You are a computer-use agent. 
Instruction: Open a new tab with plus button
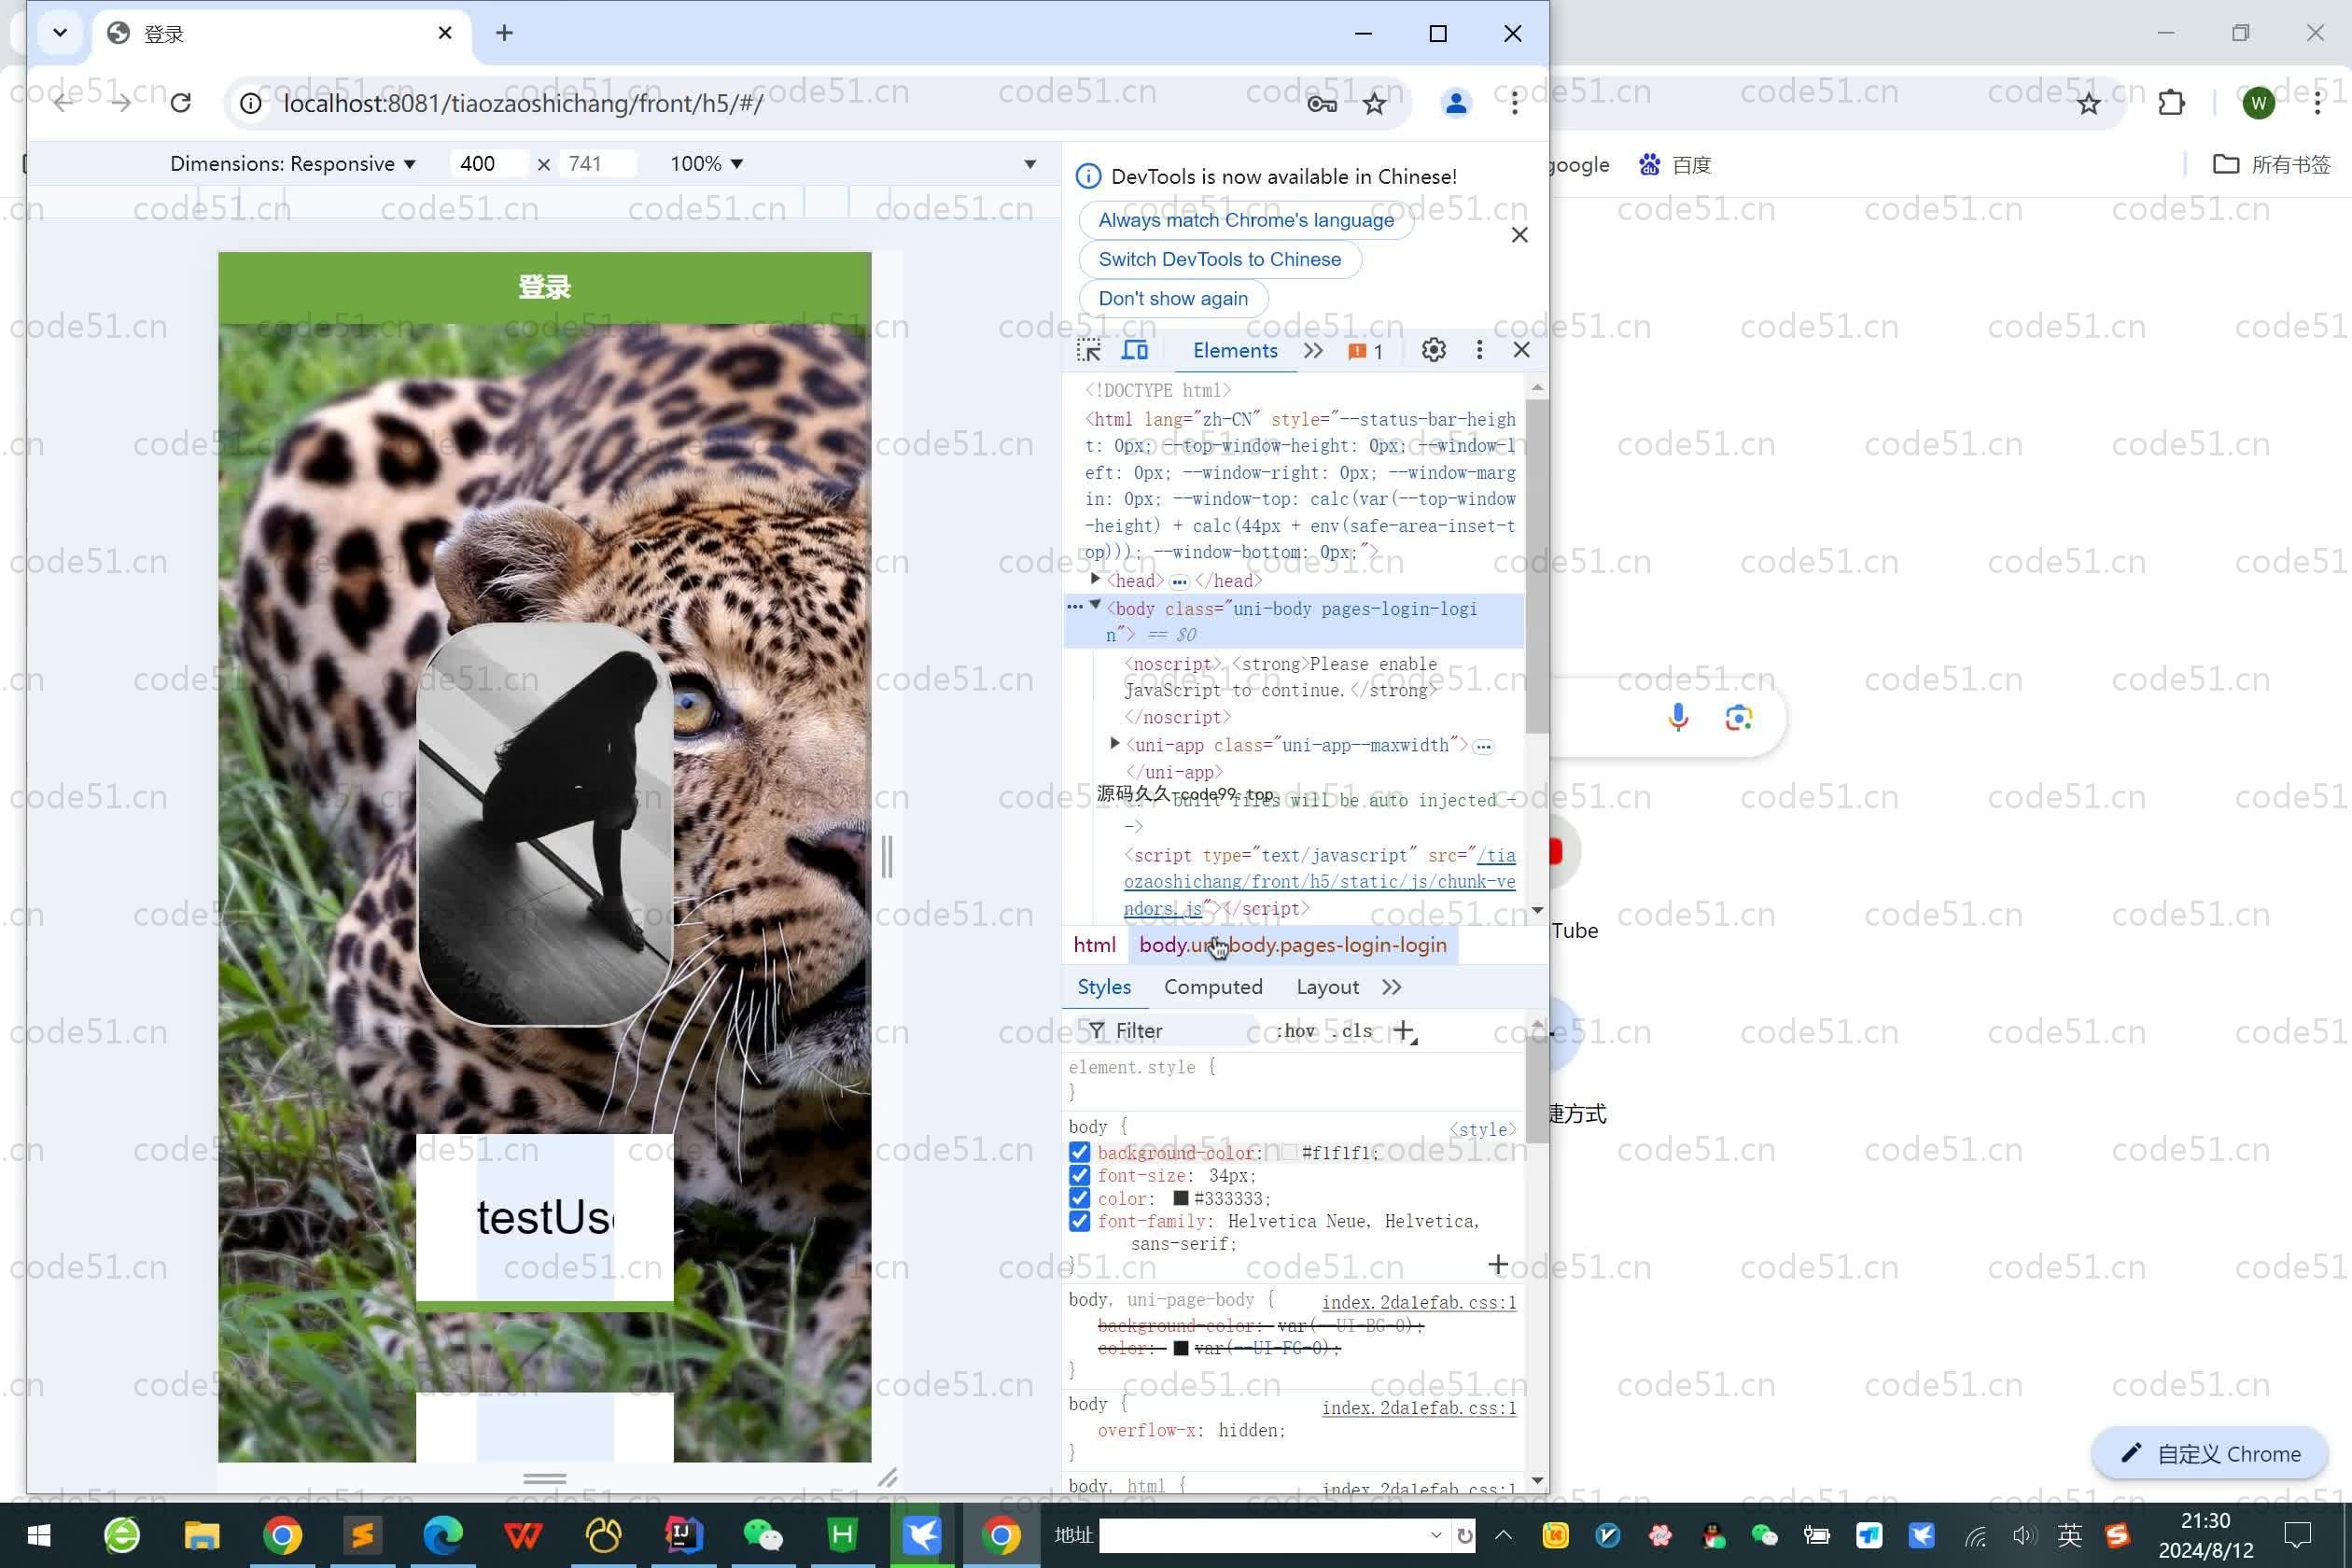tap(504, 34)
